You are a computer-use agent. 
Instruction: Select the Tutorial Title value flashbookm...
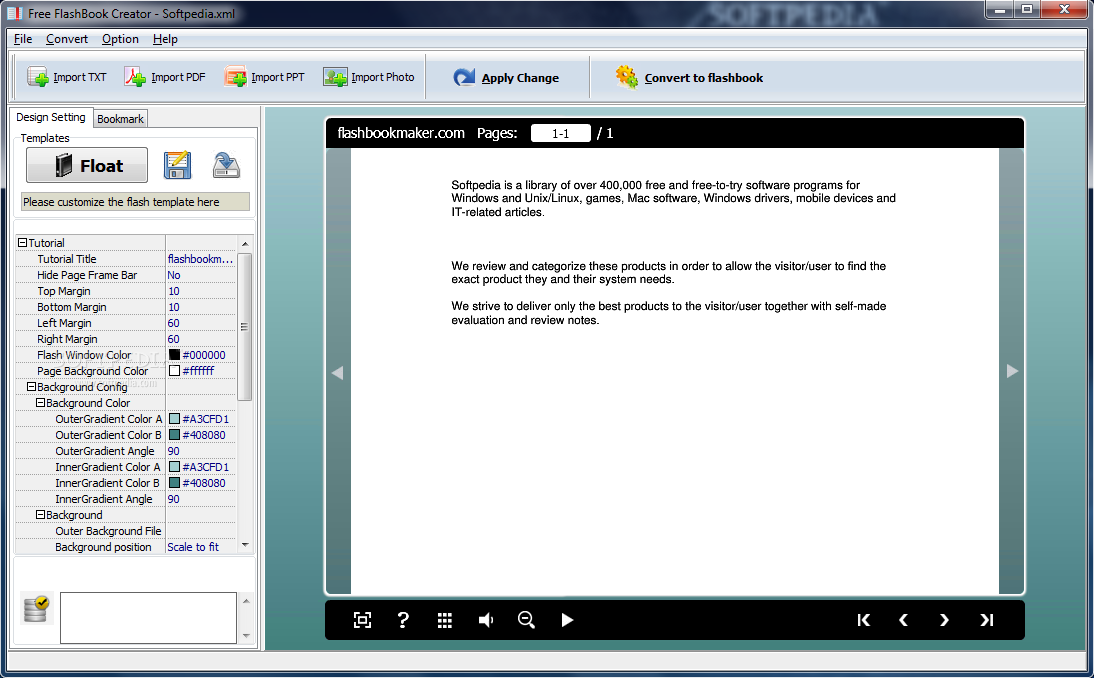coord(201,259)
